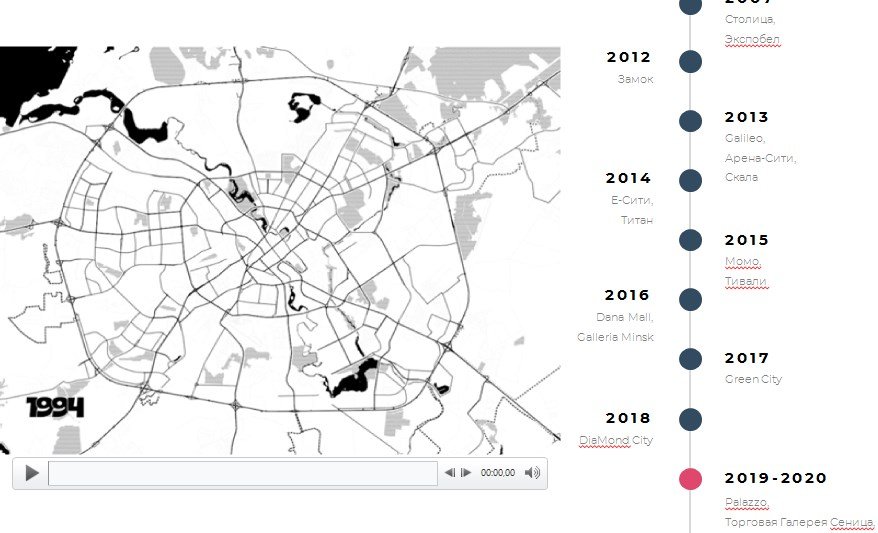
Task: Click the Minsk map video frame
Action: (280, 250)
